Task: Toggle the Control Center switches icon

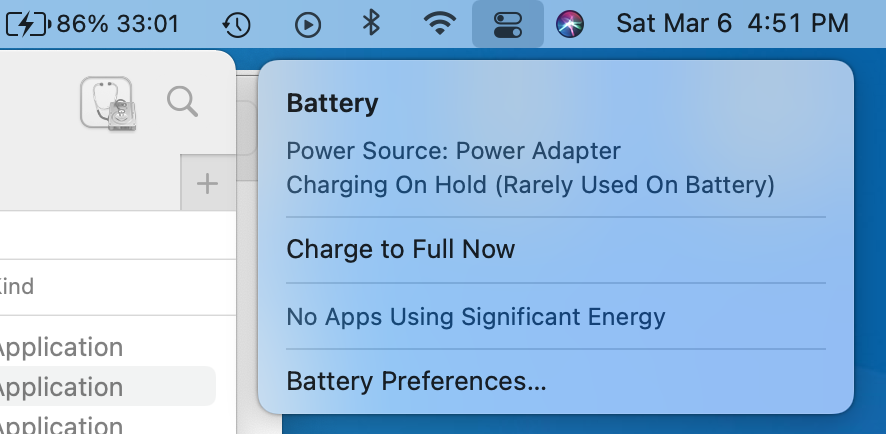Action: [x=507, y=25]
